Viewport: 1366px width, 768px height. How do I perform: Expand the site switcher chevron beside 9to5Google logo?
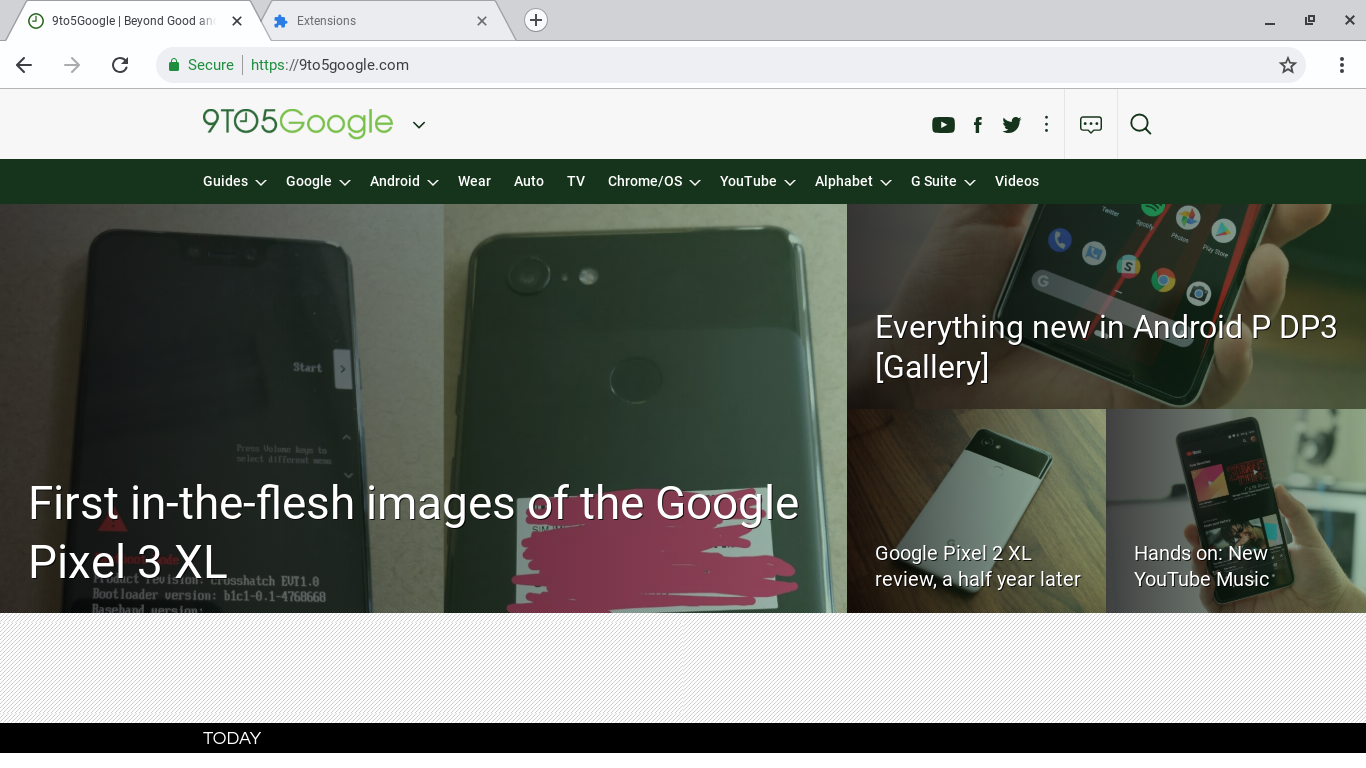(419, 125)
